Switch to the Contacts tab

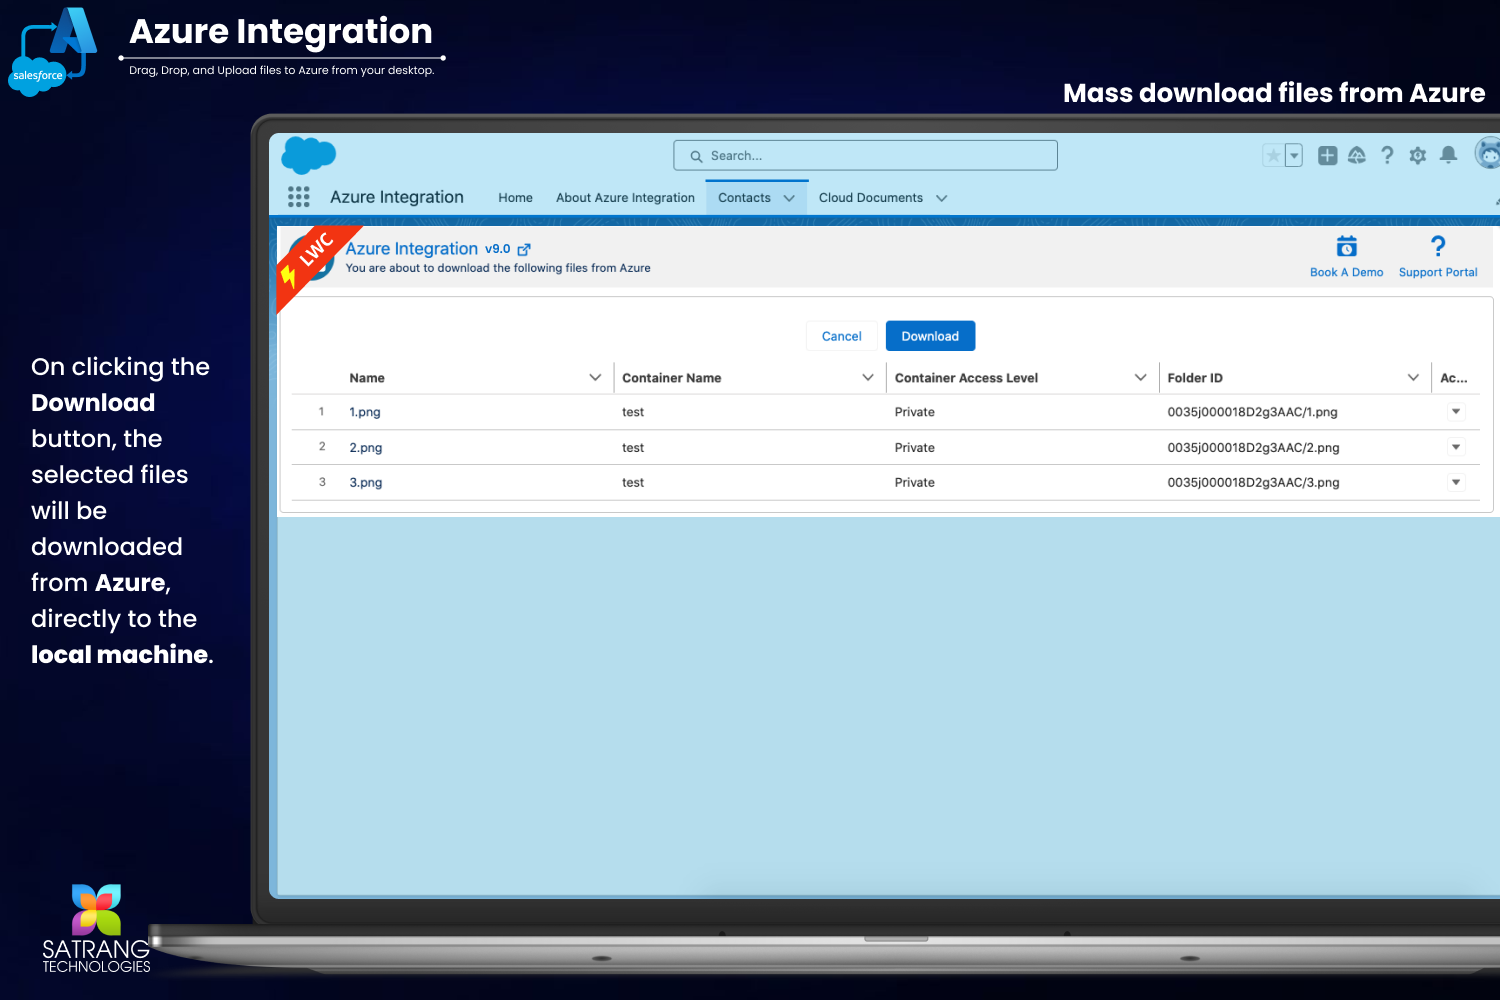click(x=744, y=198)
